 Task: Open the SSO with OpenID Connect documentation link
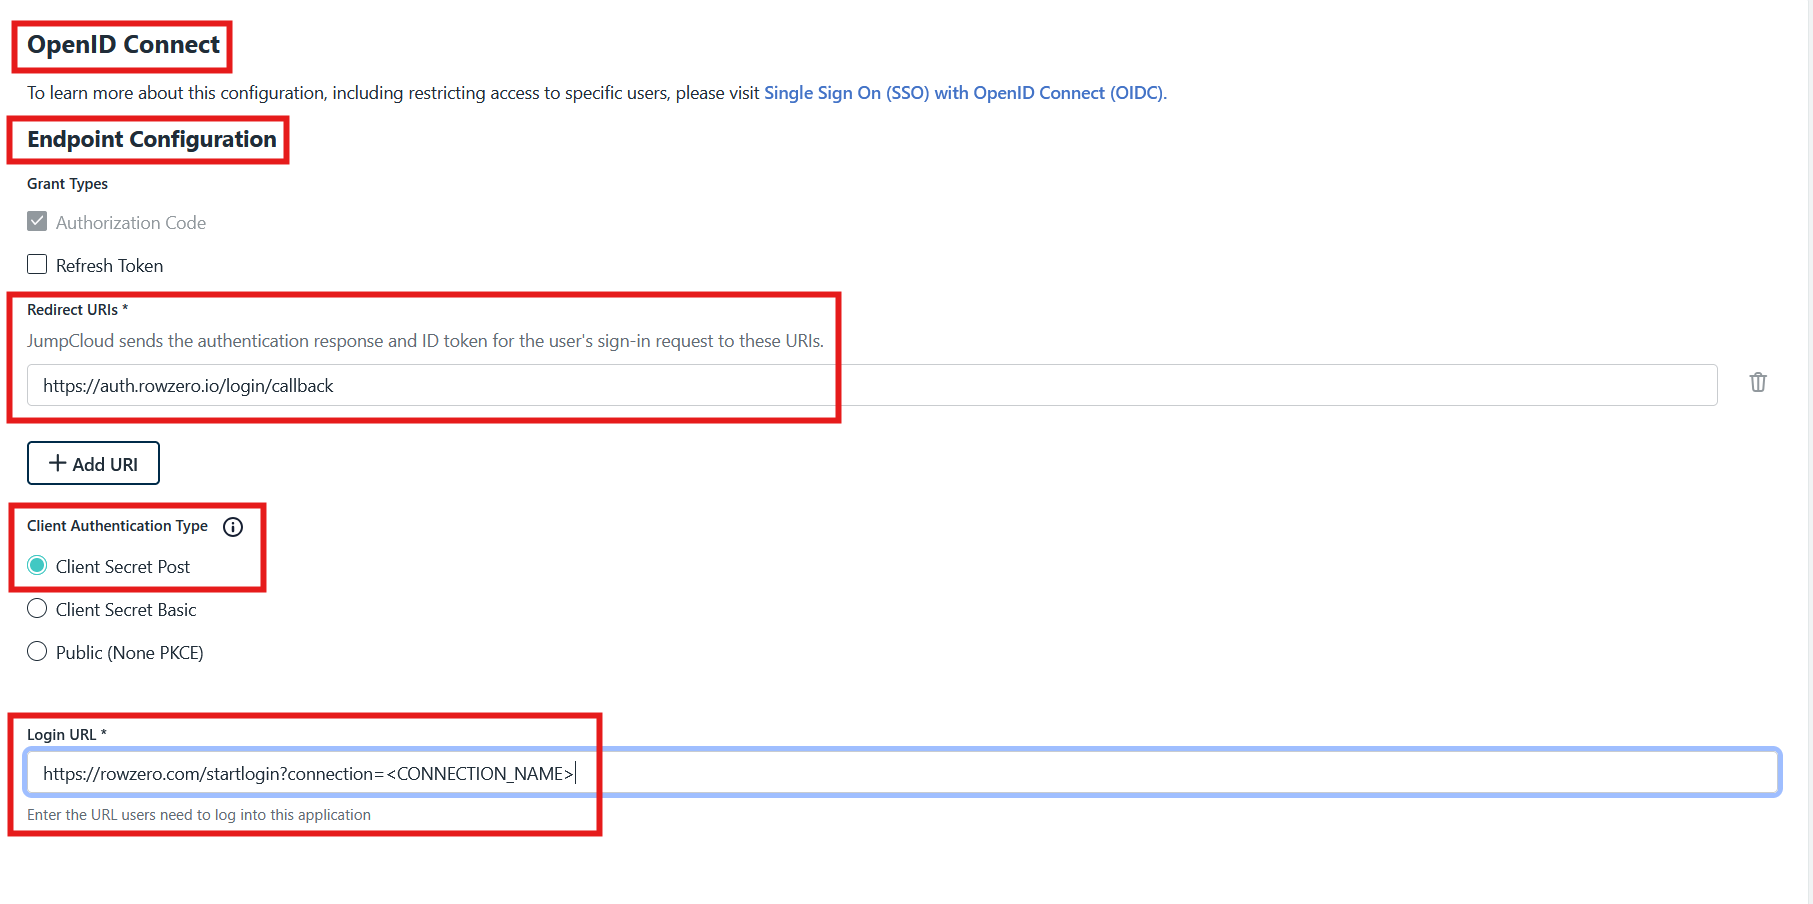964,92
